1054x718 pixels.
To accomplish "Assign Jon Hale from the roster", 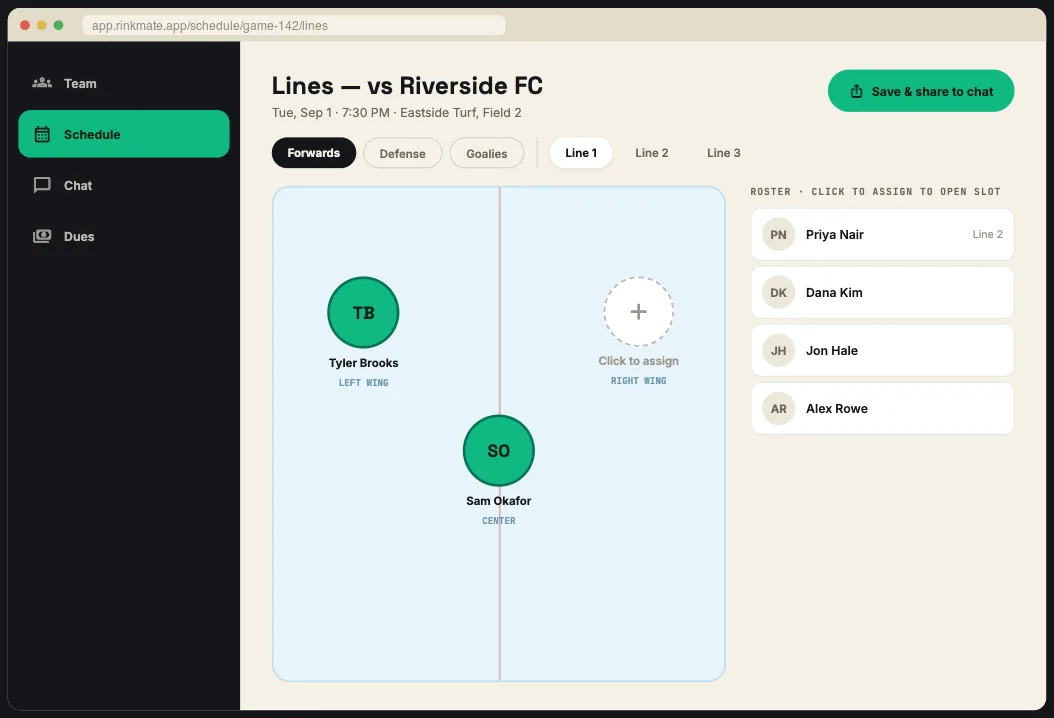I will click(x=882, y=350).
